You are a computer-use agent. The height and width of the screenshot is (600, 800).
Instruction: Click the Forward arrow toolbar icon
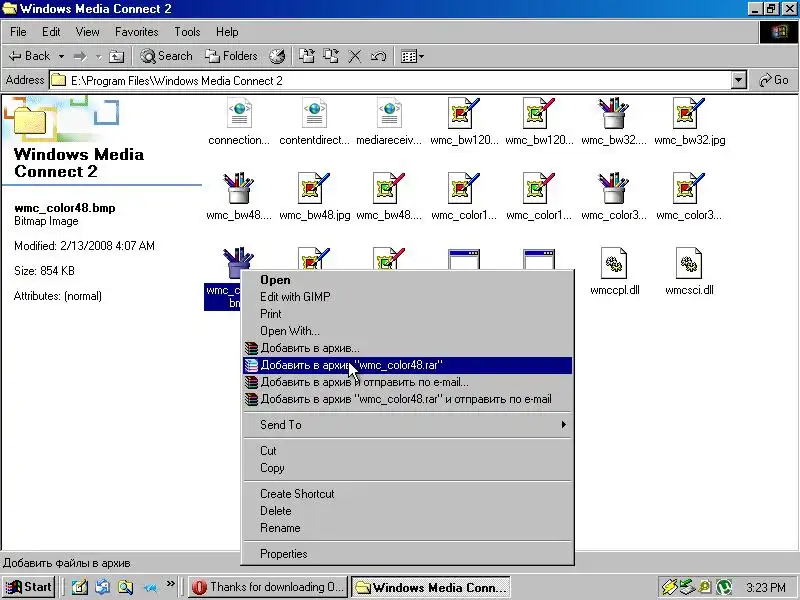click(x=80, y=56)
